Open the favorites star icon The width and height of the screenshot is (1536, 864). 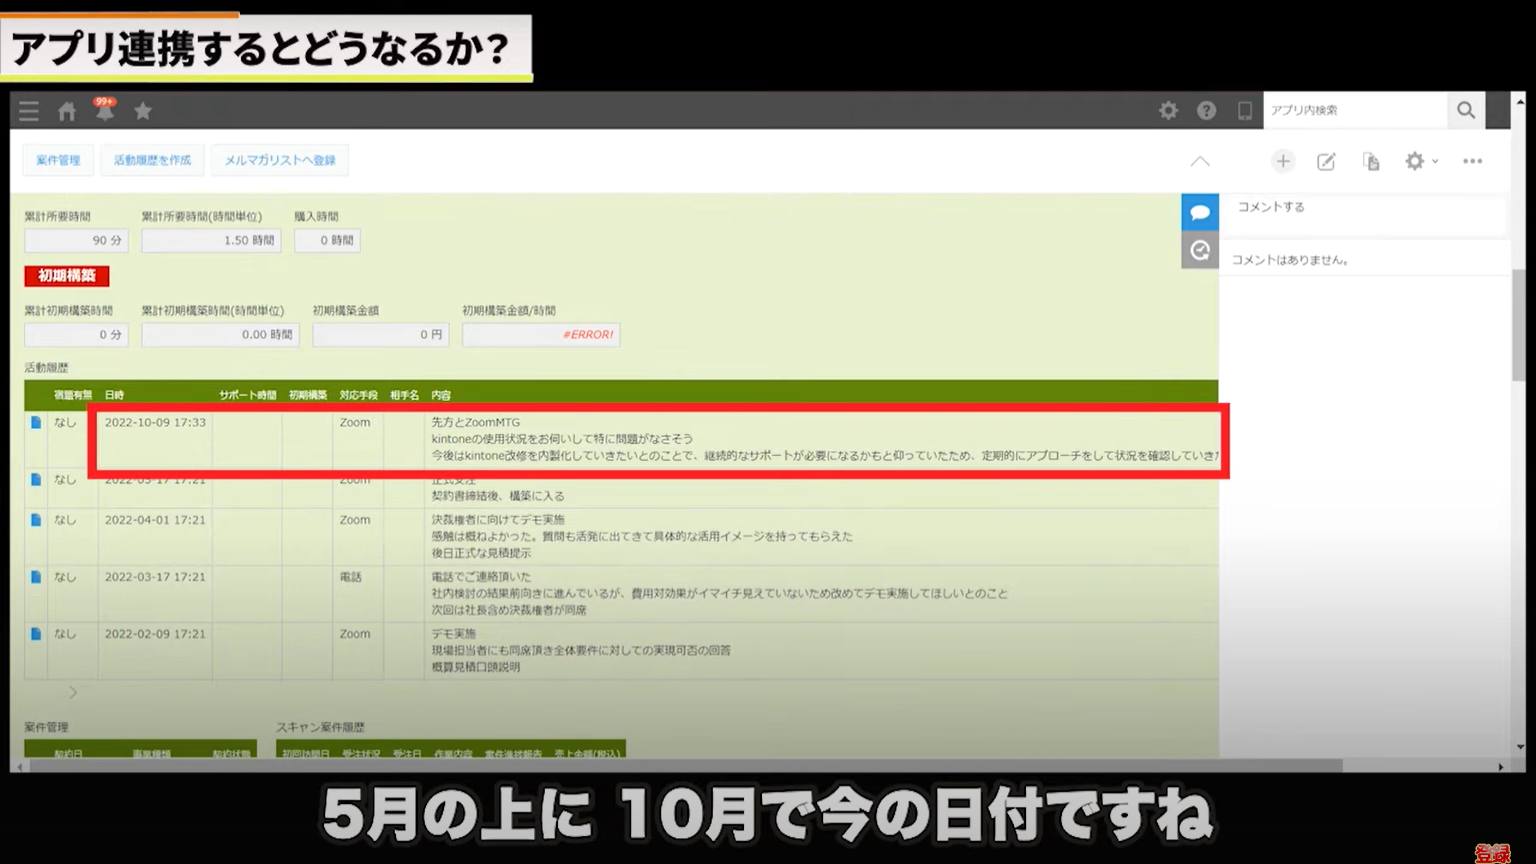(x=143, y=111)
